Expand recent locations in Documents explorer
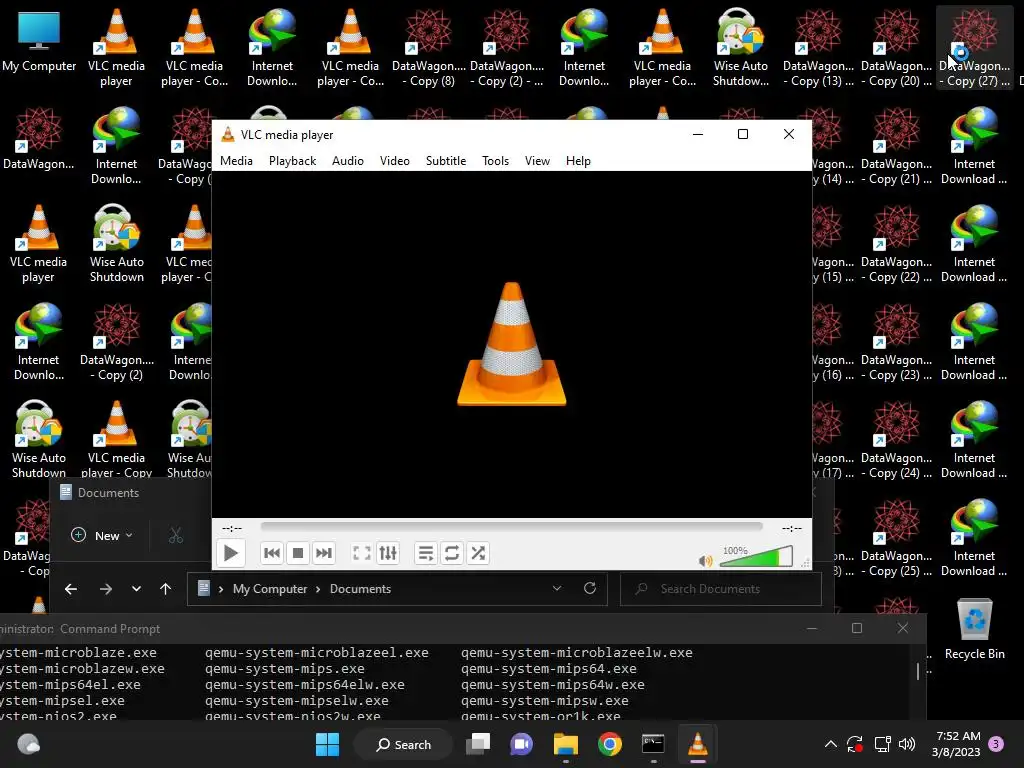 point(136,589)
